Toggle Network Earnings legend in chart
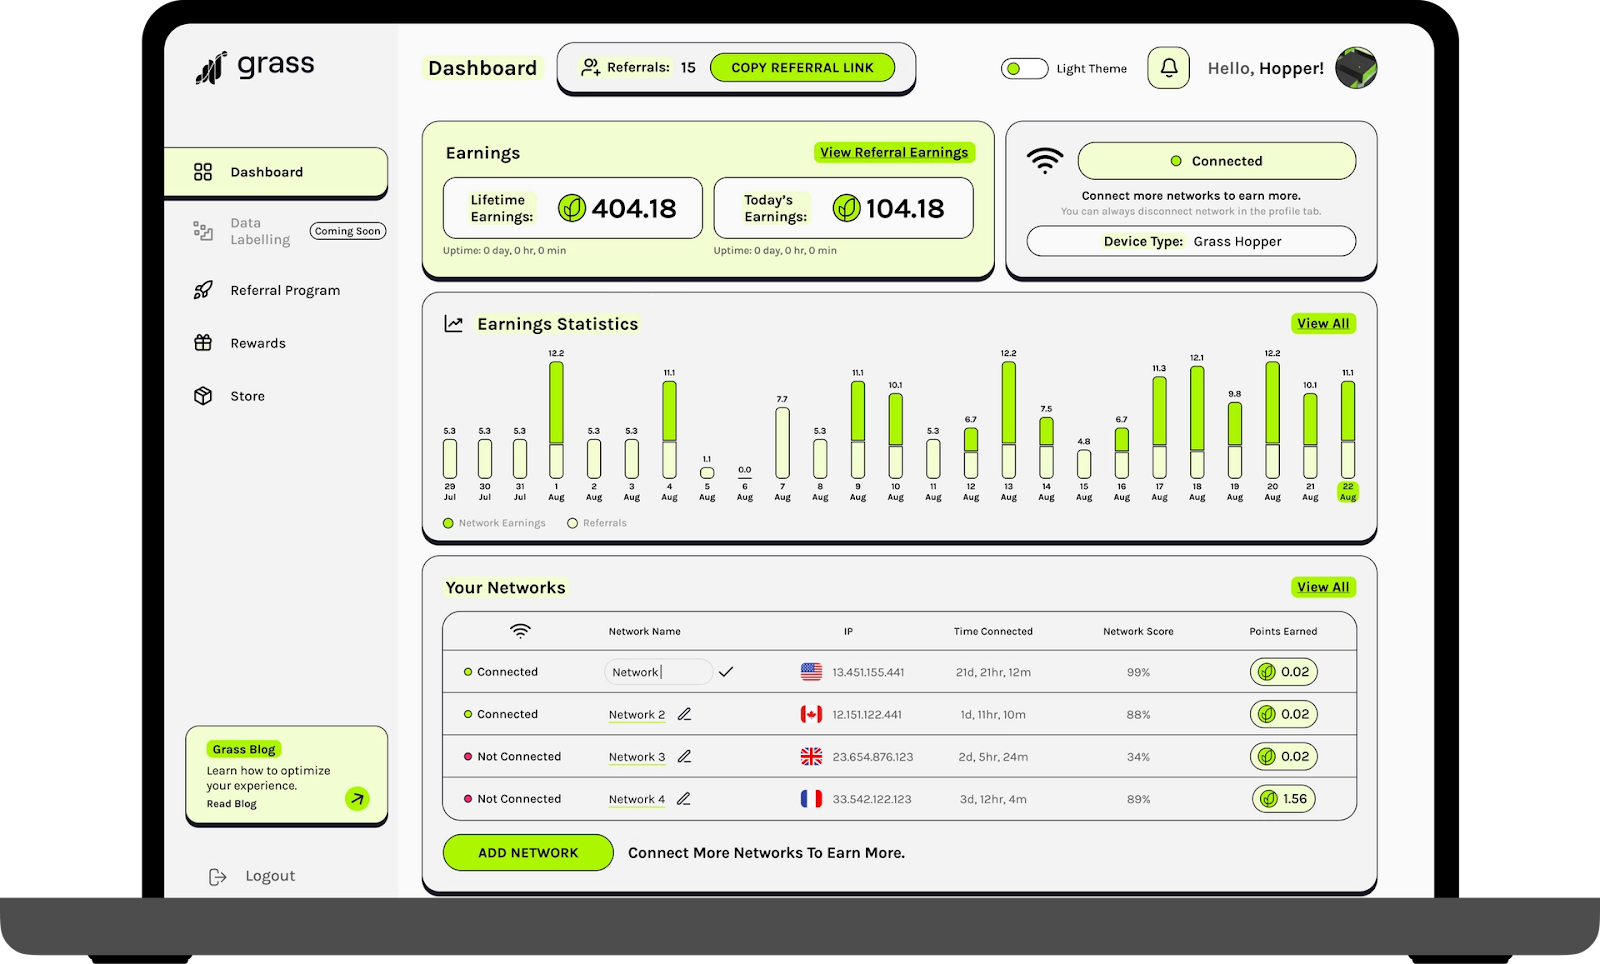This screenshot has height=964, width=1600. [495, 523]
